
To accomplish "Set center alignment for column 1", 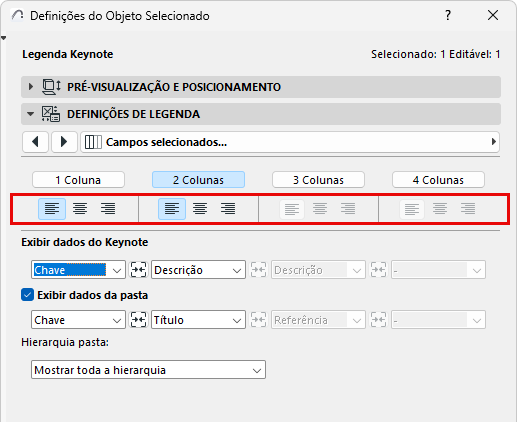I will (80, 209).
